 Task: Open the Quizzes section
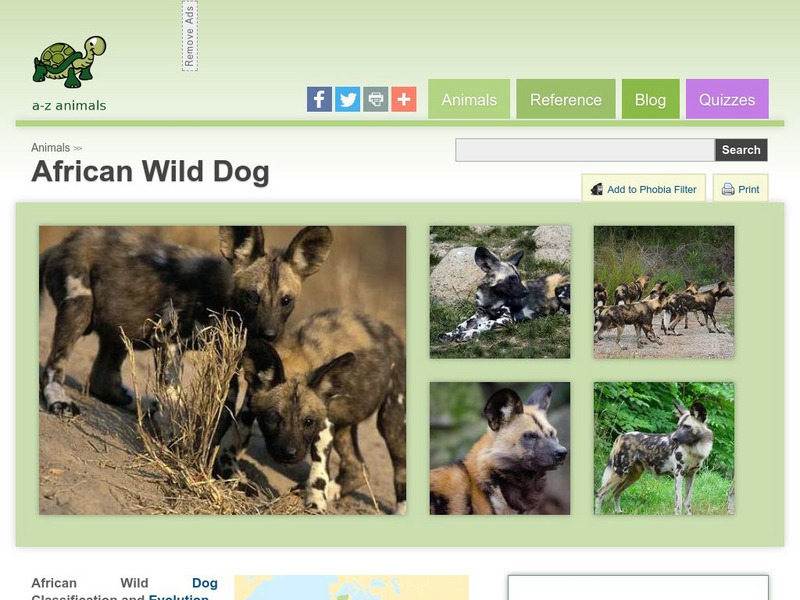pyautogui.click(x=727, y=99)
